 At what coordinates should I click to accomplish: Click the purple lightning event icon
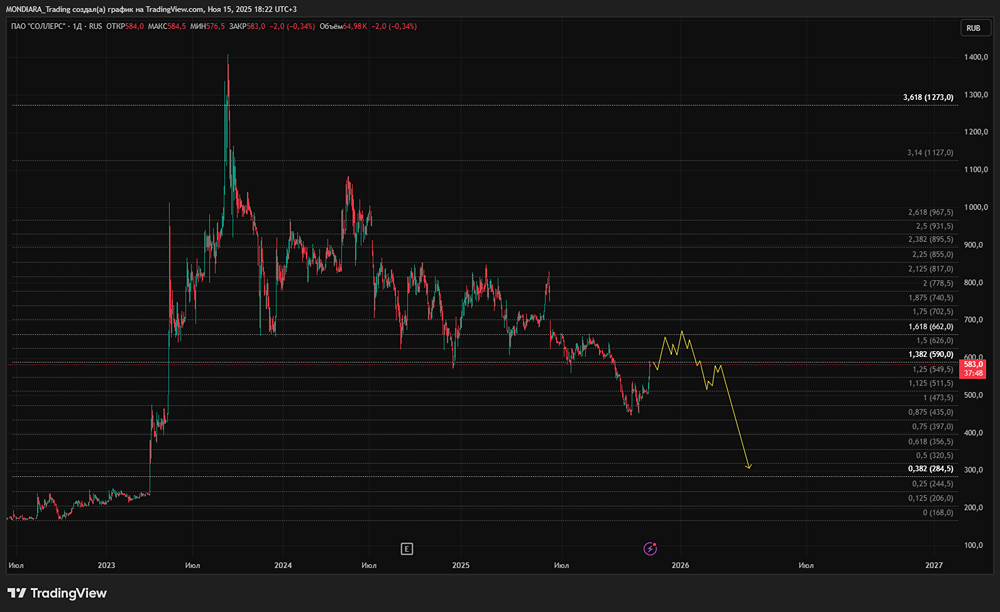pos(650,549)
